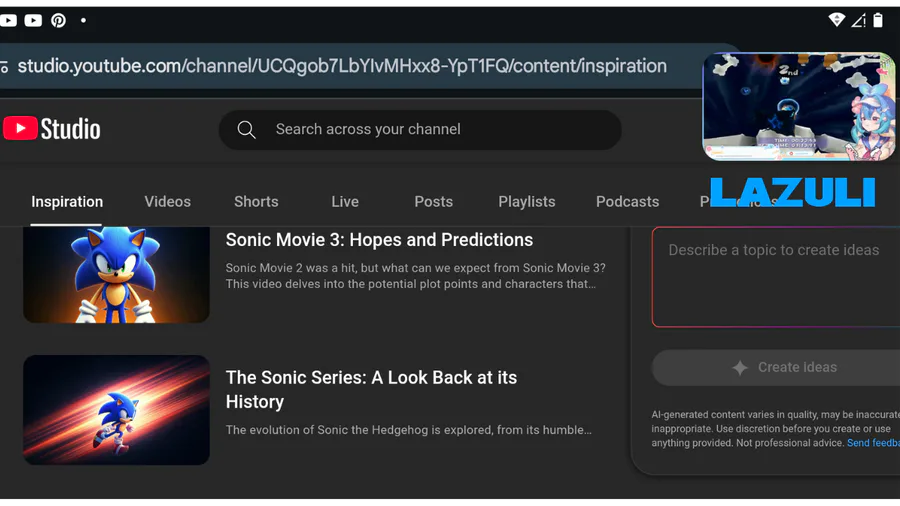Open Sonic Movie 3 idea thumbnail
The image size is (900, 506).
click(x=116, y=275)
